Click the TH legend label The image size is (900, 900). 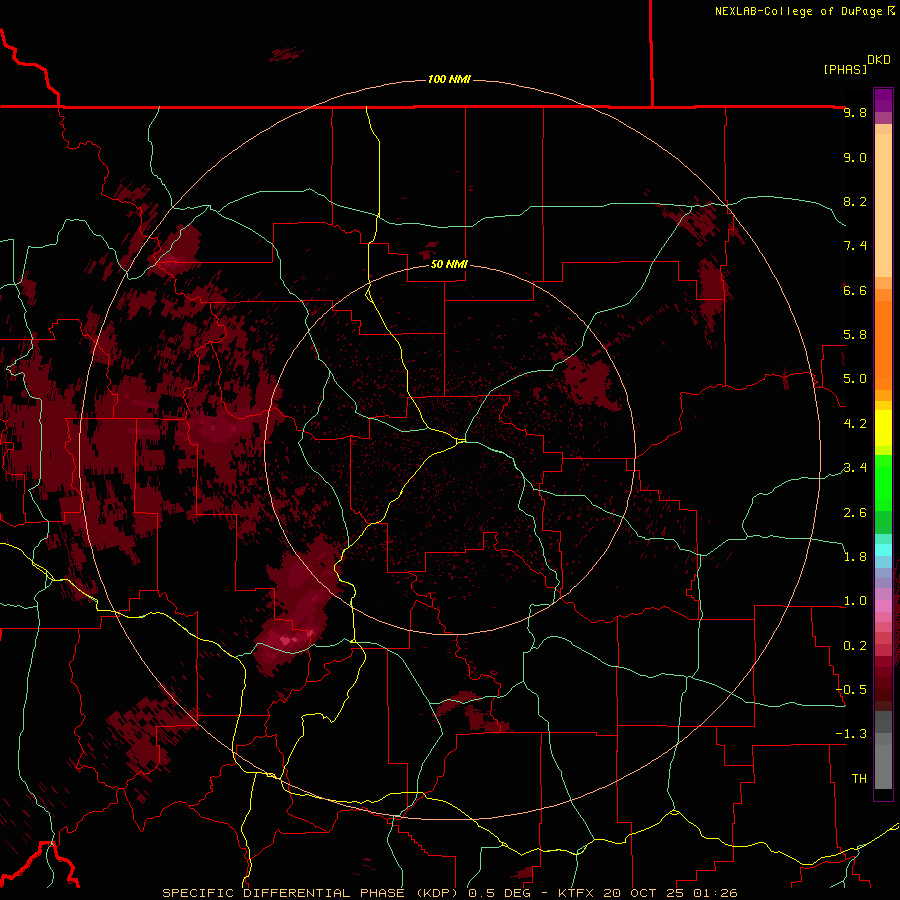859,779
